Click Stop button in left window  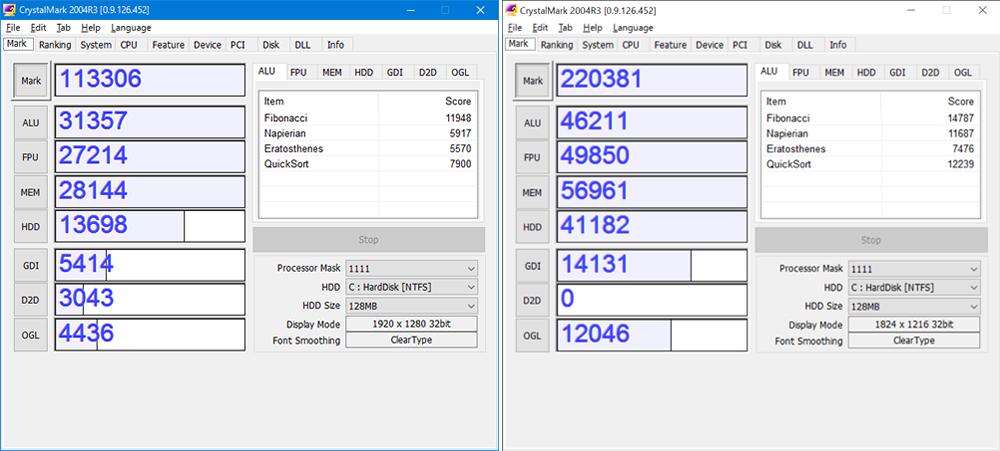369,240
